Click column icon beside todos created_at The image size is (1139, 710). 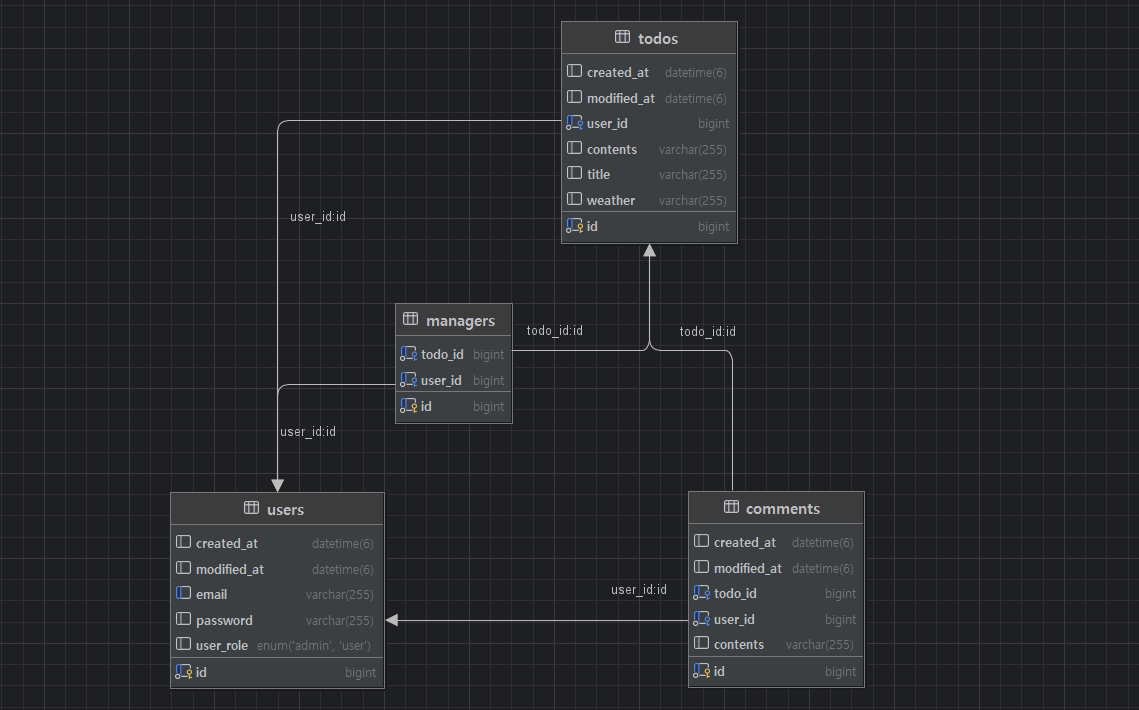[x=575, y=71]
